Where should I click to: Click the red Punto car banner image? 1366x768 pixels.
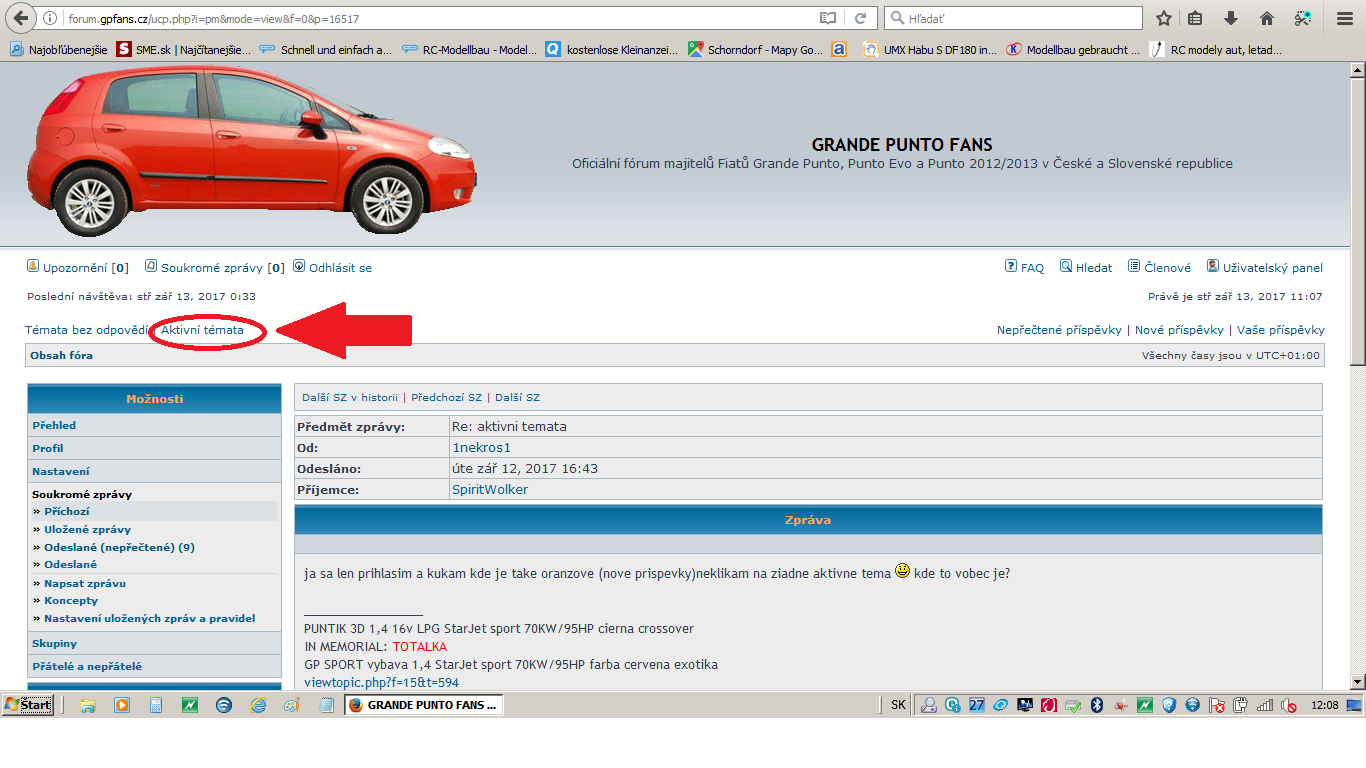click(x=250, y=150)
